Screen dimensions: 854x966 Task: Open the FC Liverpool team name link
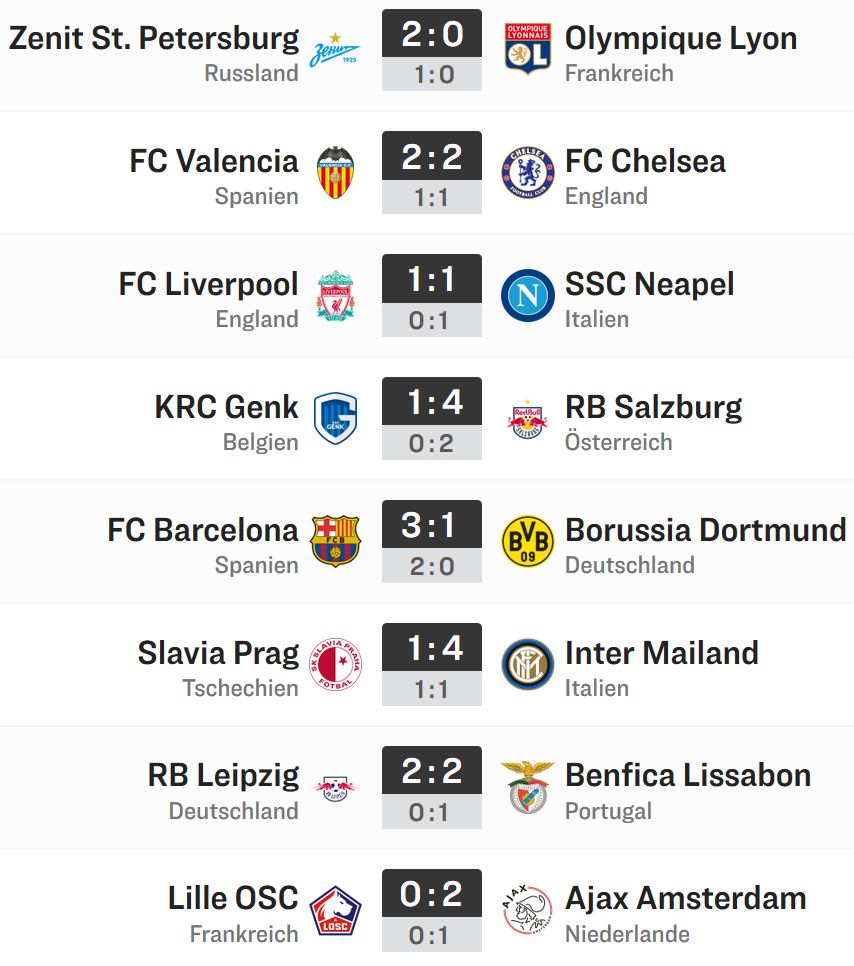coord(208,284)
